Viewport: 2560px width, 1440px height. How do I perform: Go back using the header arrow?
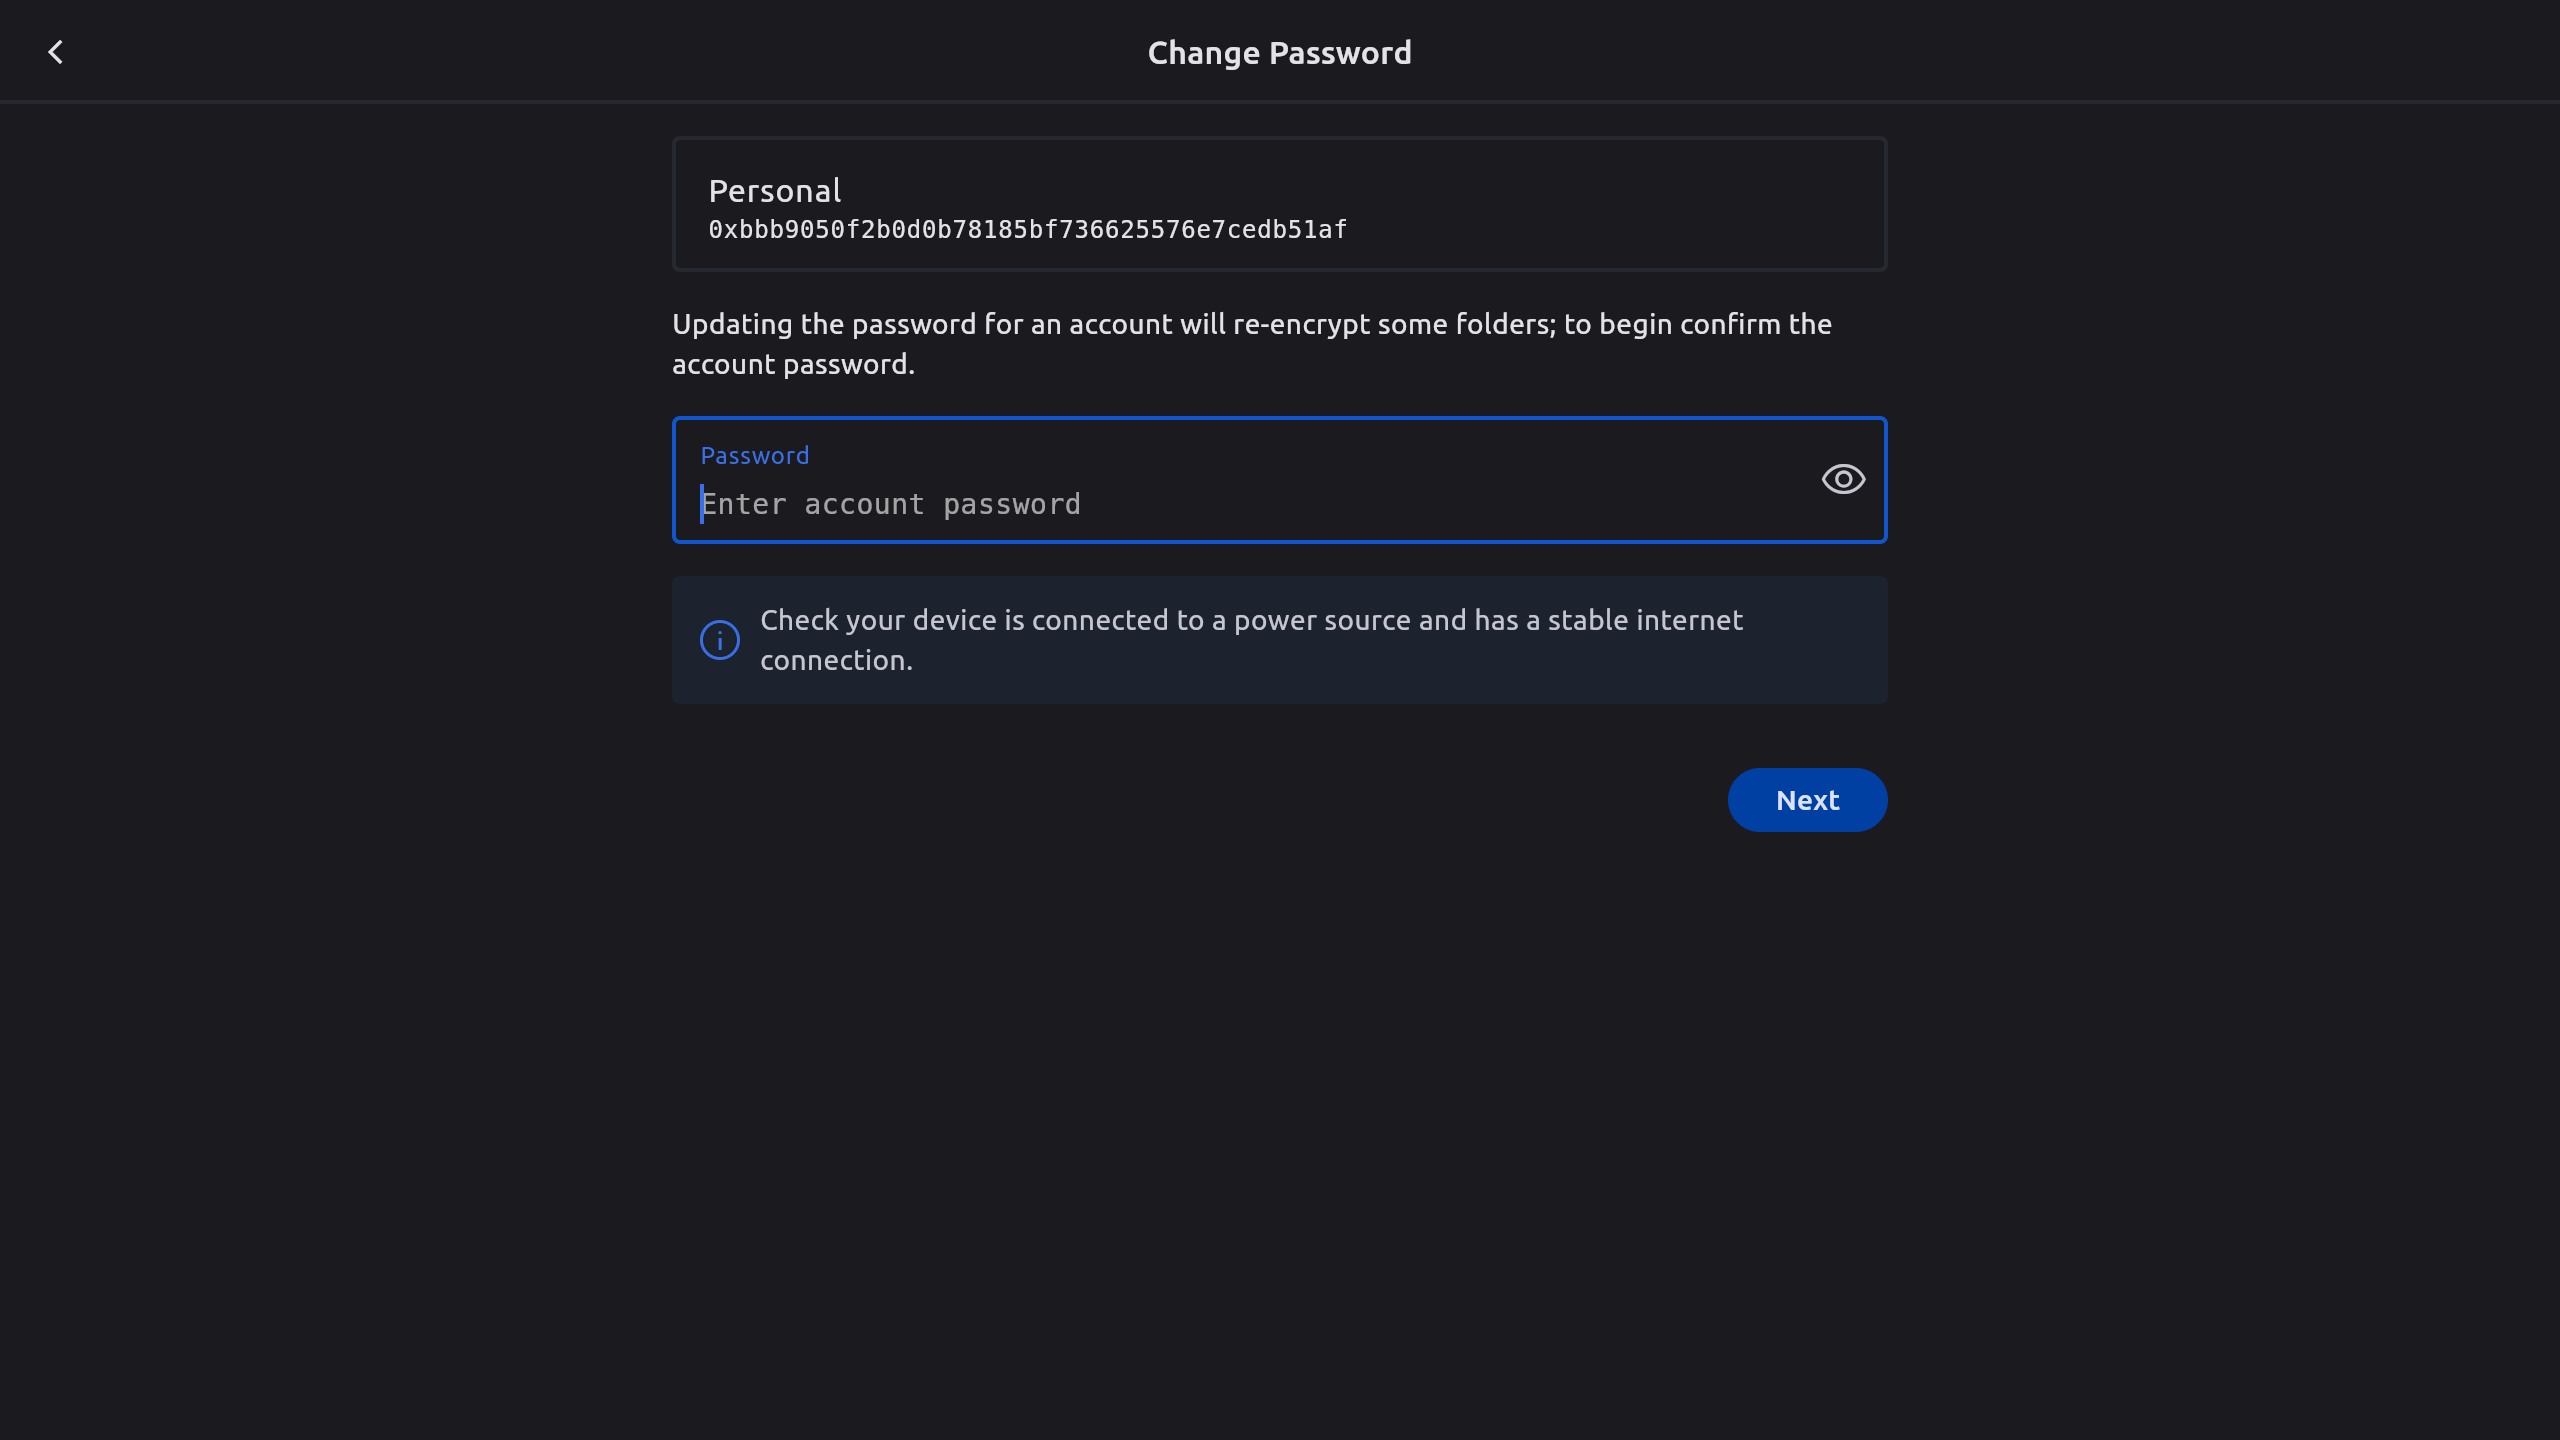[x=56, y=52]
